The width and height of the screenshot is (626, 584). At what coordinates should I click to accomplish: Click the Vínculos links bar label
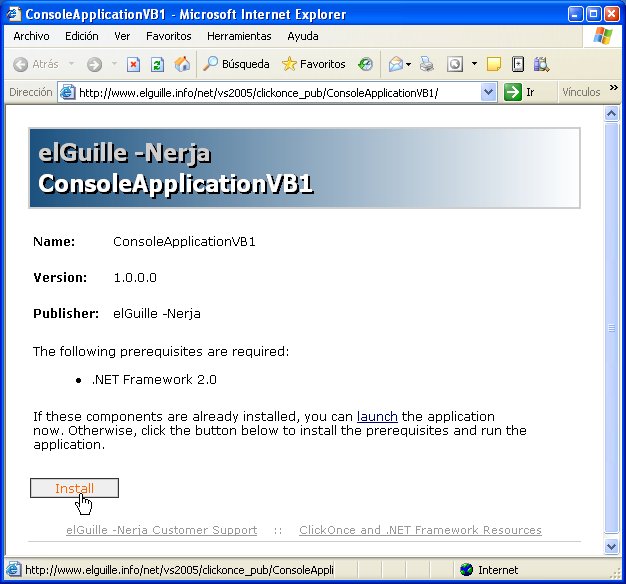pyautogui.click(x=581, y=92)
